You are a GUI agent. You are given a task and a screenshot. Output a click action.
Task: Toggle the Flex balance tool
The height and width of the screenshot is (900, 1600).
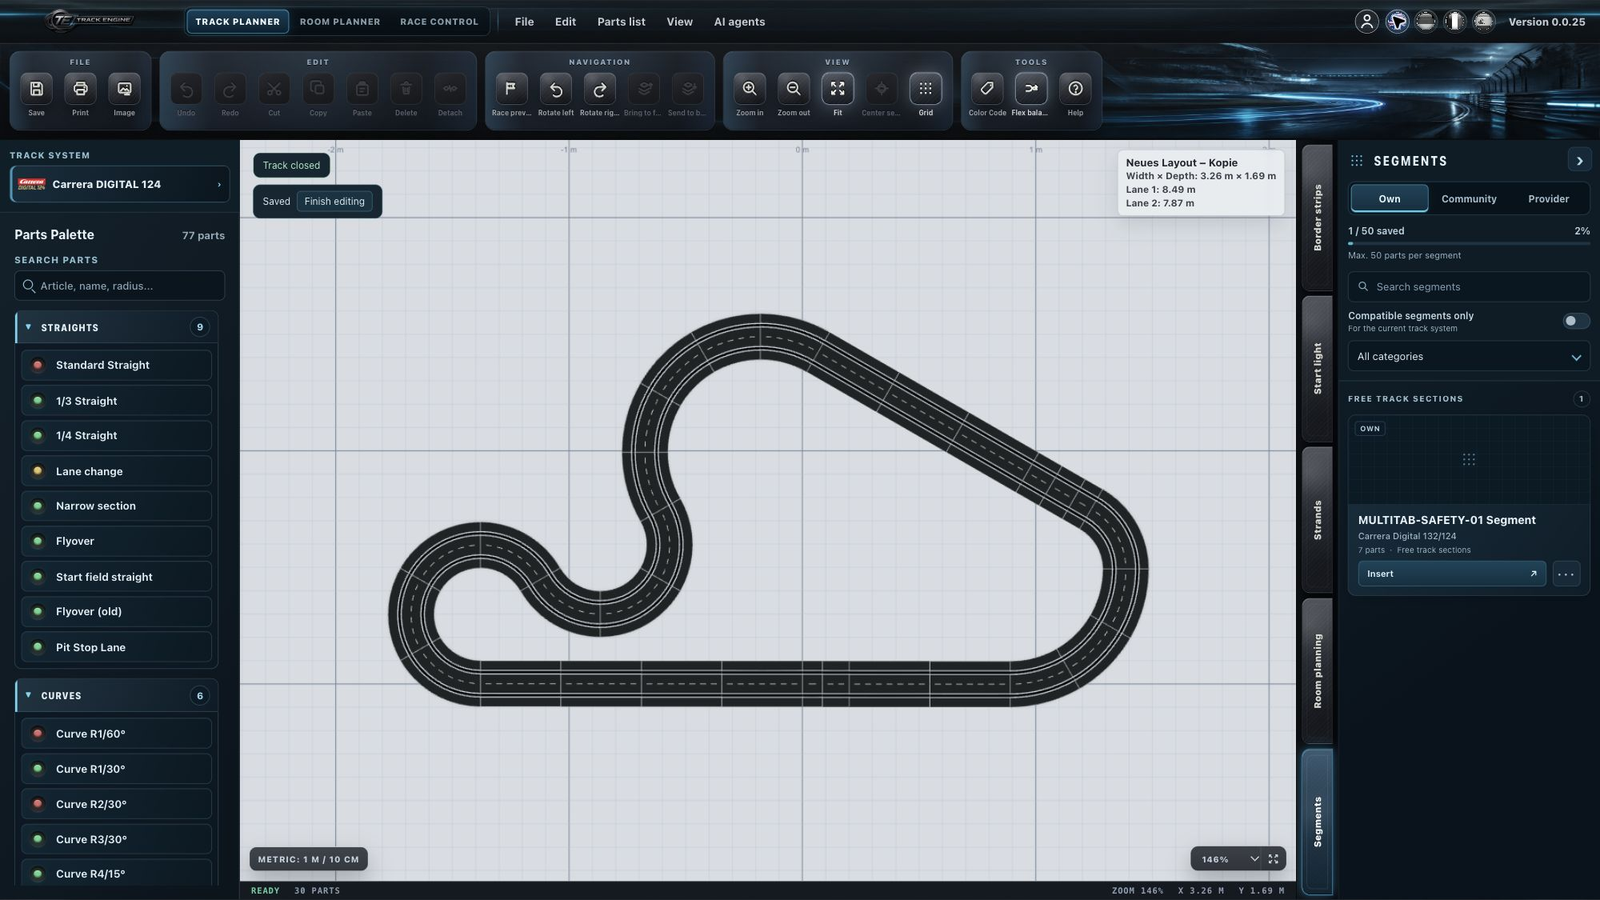(1031, 89)
